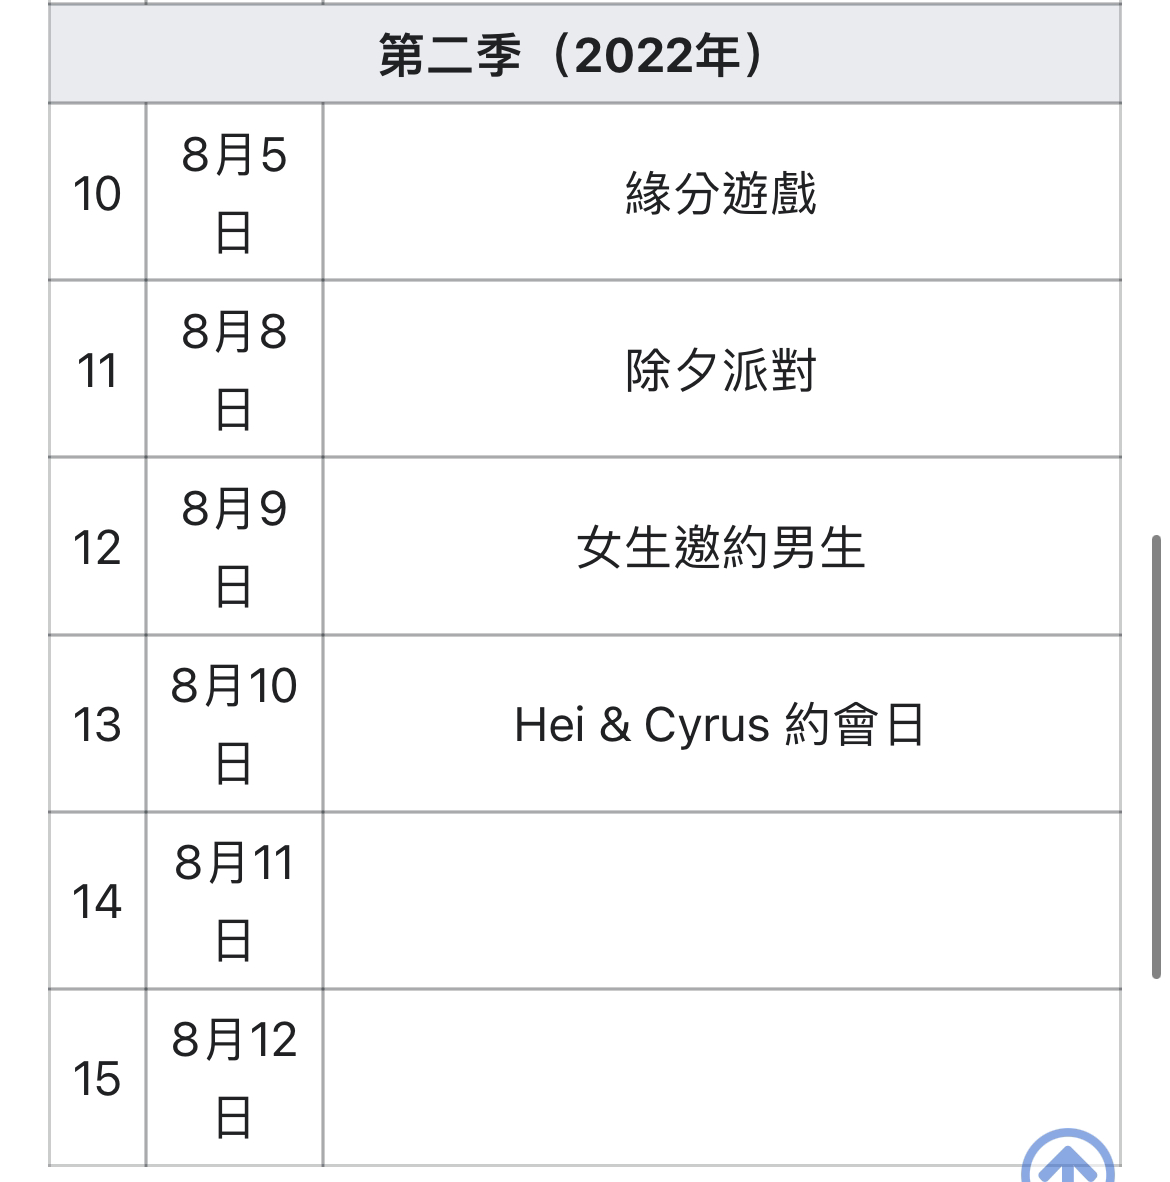Select episode title 女生邀約男生
The height and width of the screenshot is (1182, 1170).
click(721, 547)
